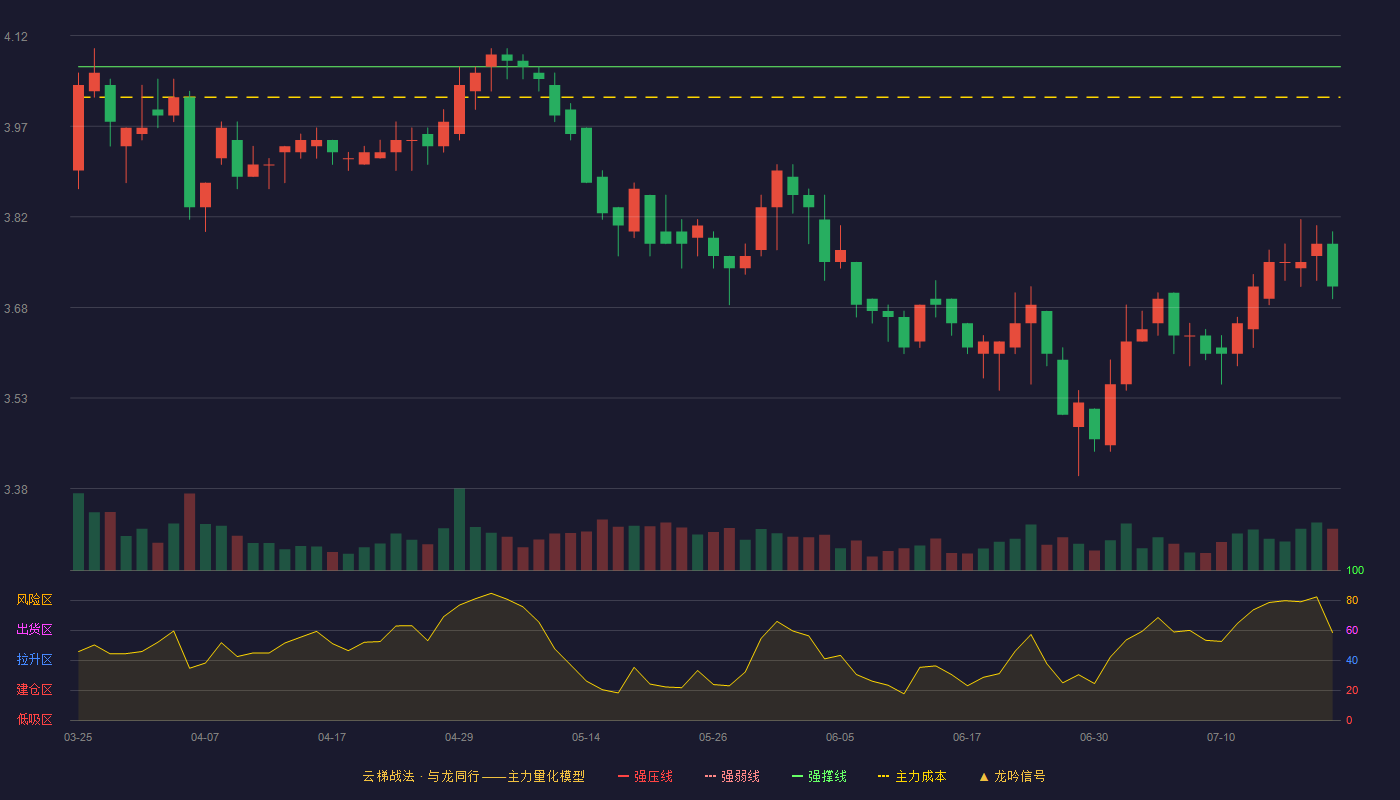Toggle the 主力成本 legend entry
This screenshot has width=1400, height=800.
(912, 776)
